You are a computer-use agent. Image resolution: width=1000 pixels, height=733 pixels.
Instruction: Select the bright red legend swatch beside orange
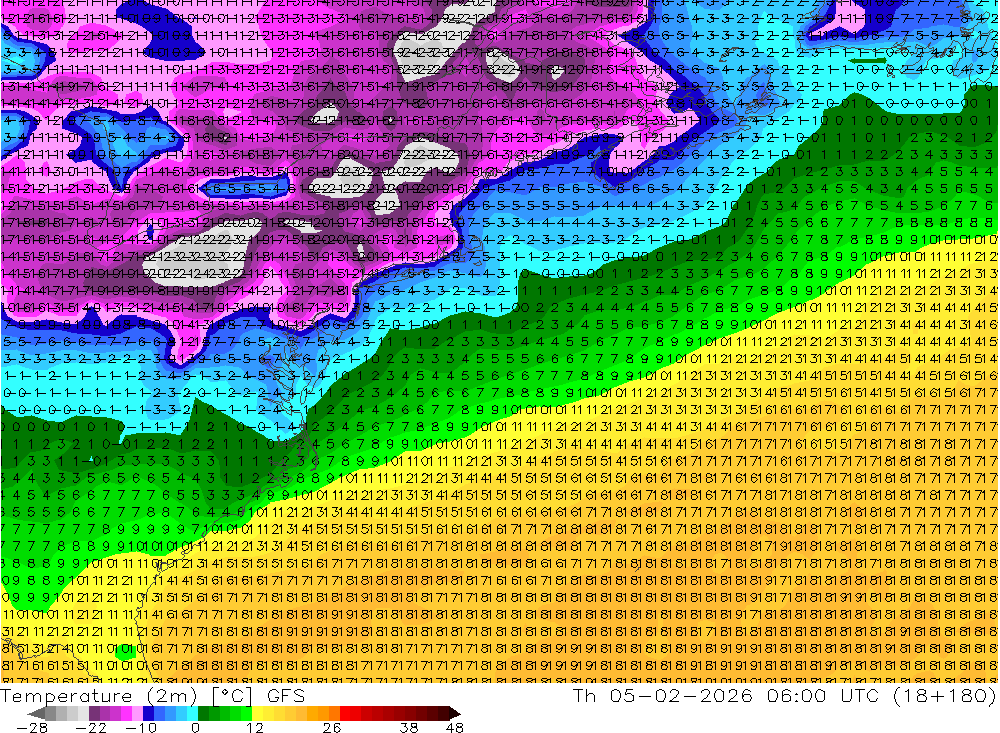pyautogui.click(x=345, y=713)
